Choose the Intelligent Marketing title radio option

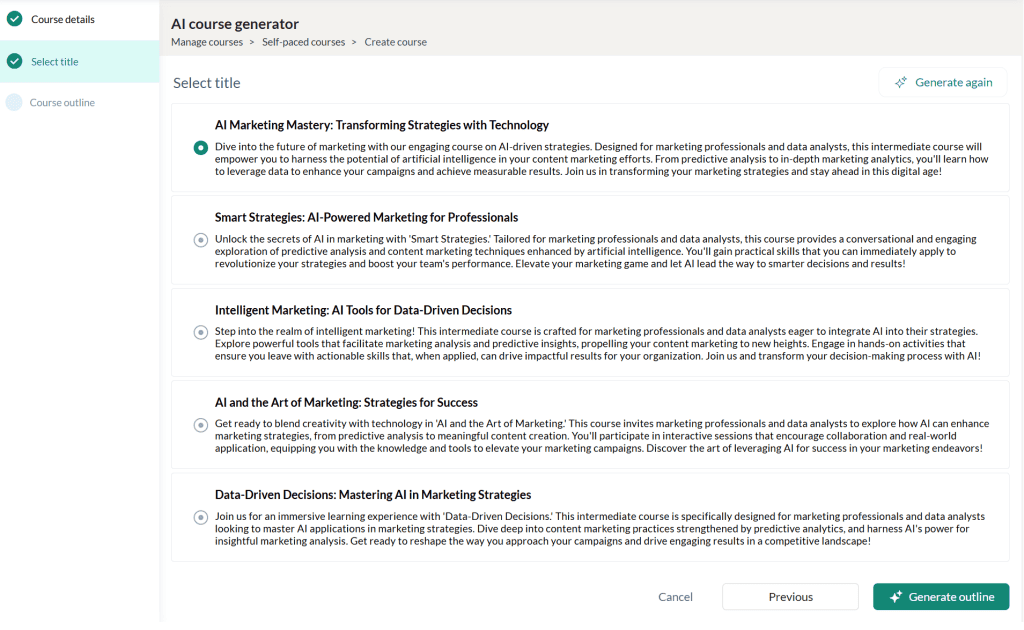(200, 332)
